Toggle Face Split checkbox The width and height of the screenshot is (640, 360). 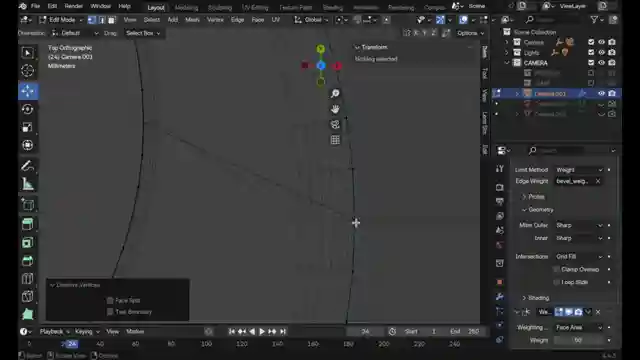coord(110,300)
